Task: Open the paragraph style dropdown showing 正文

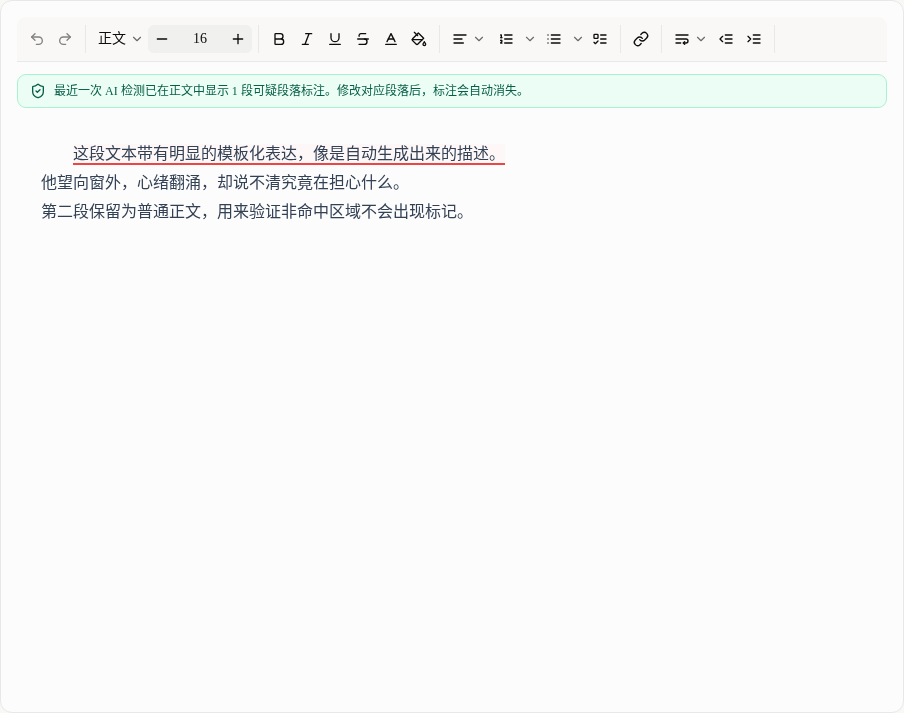Action: (118, 39)
